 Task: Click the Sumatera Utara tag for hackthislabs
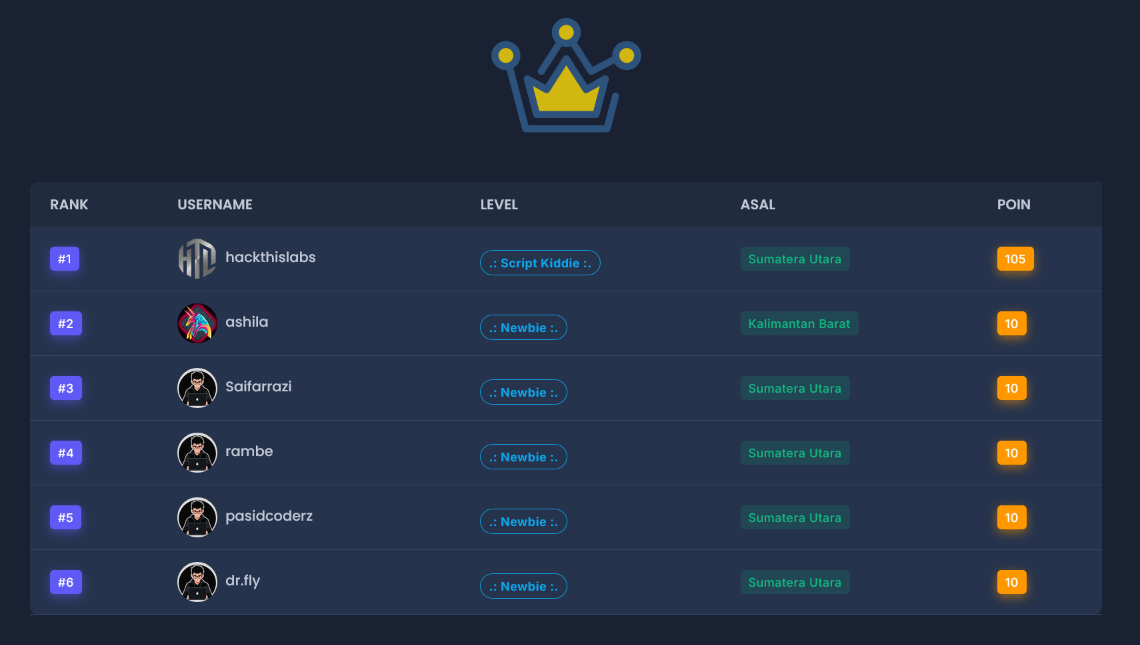tap(795, 259)
